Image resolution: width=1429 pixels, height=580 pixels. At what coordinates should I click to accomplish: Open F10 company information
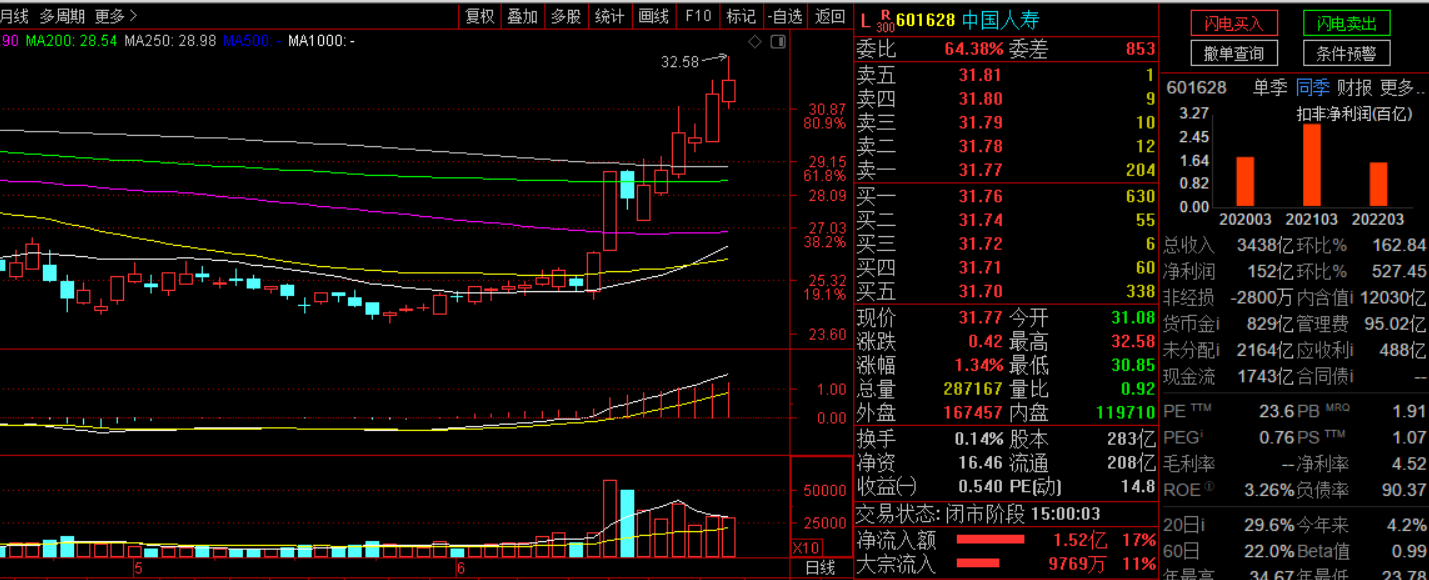(x=698, y=16)
